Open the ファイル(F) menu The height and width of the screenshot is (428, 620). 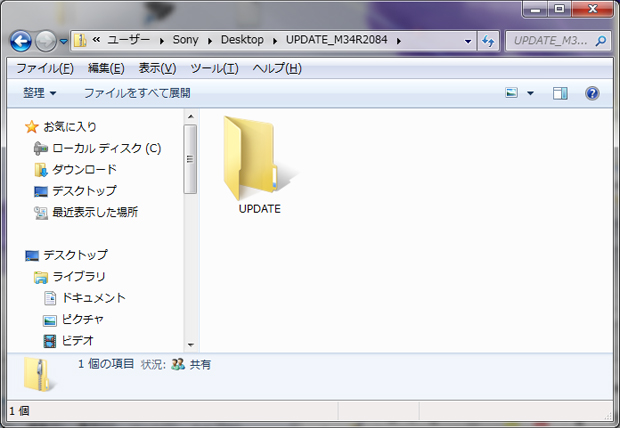click(x=45, y=68)
